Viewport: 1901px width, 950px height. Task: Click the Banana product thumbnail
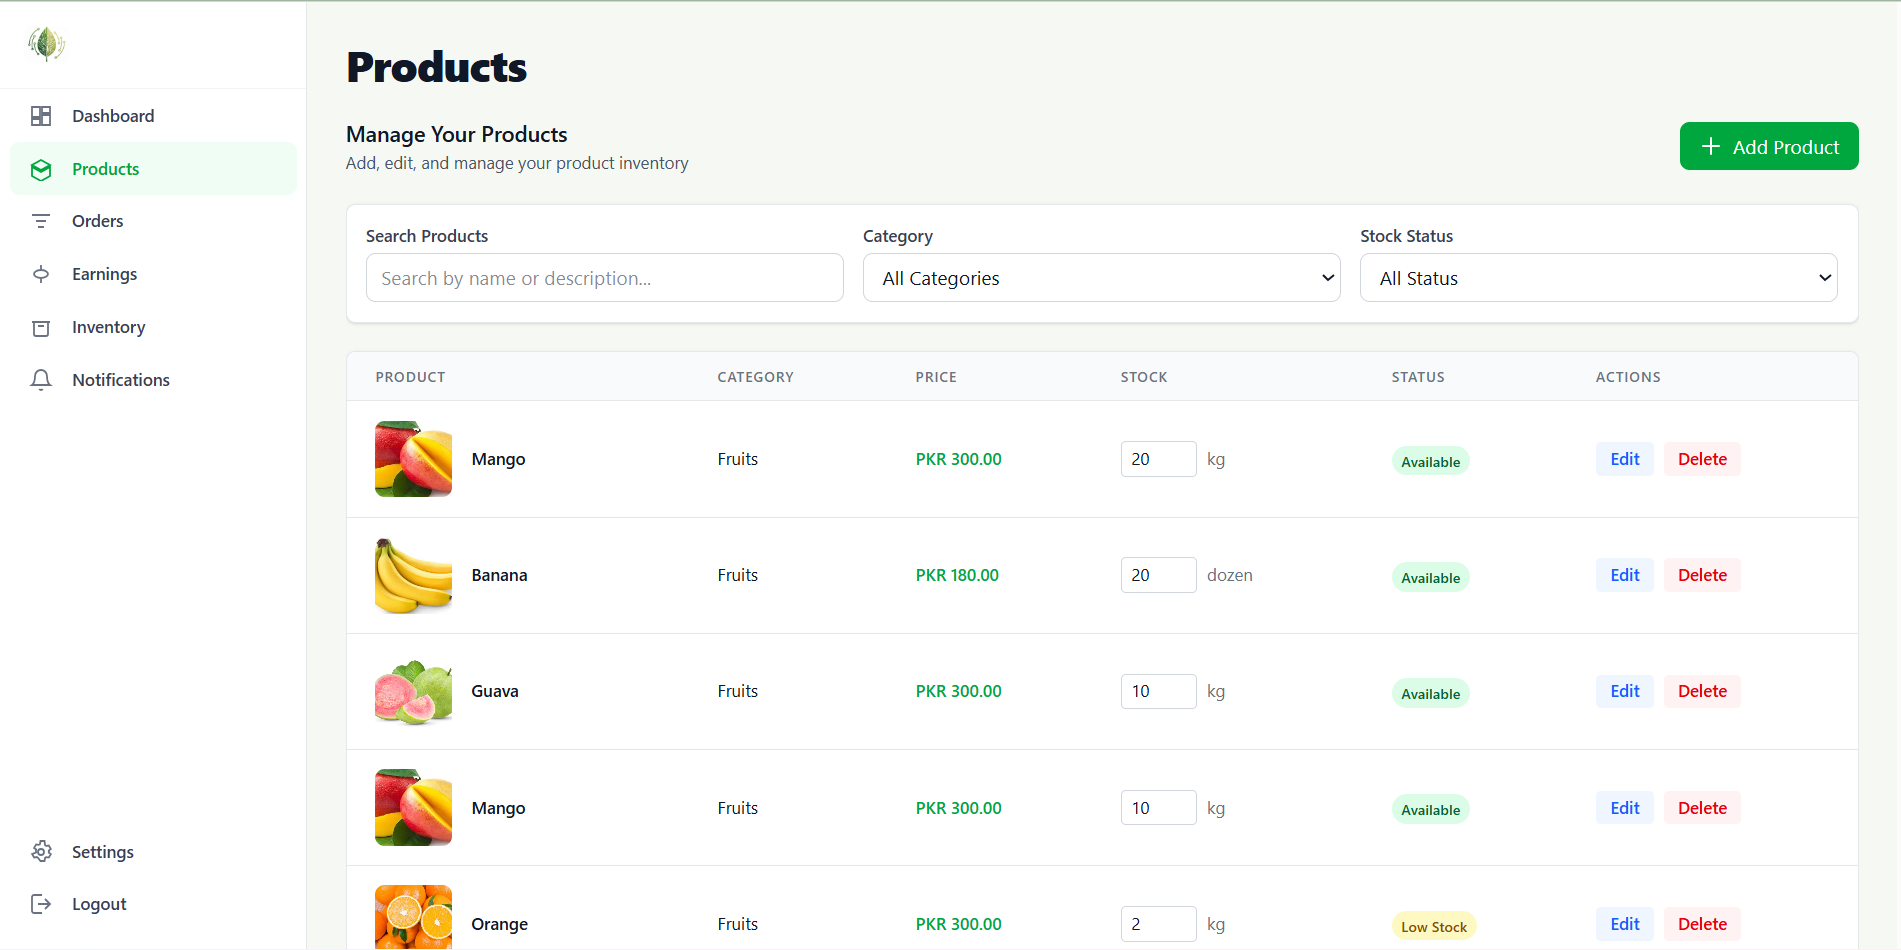(x=413, y=575)
